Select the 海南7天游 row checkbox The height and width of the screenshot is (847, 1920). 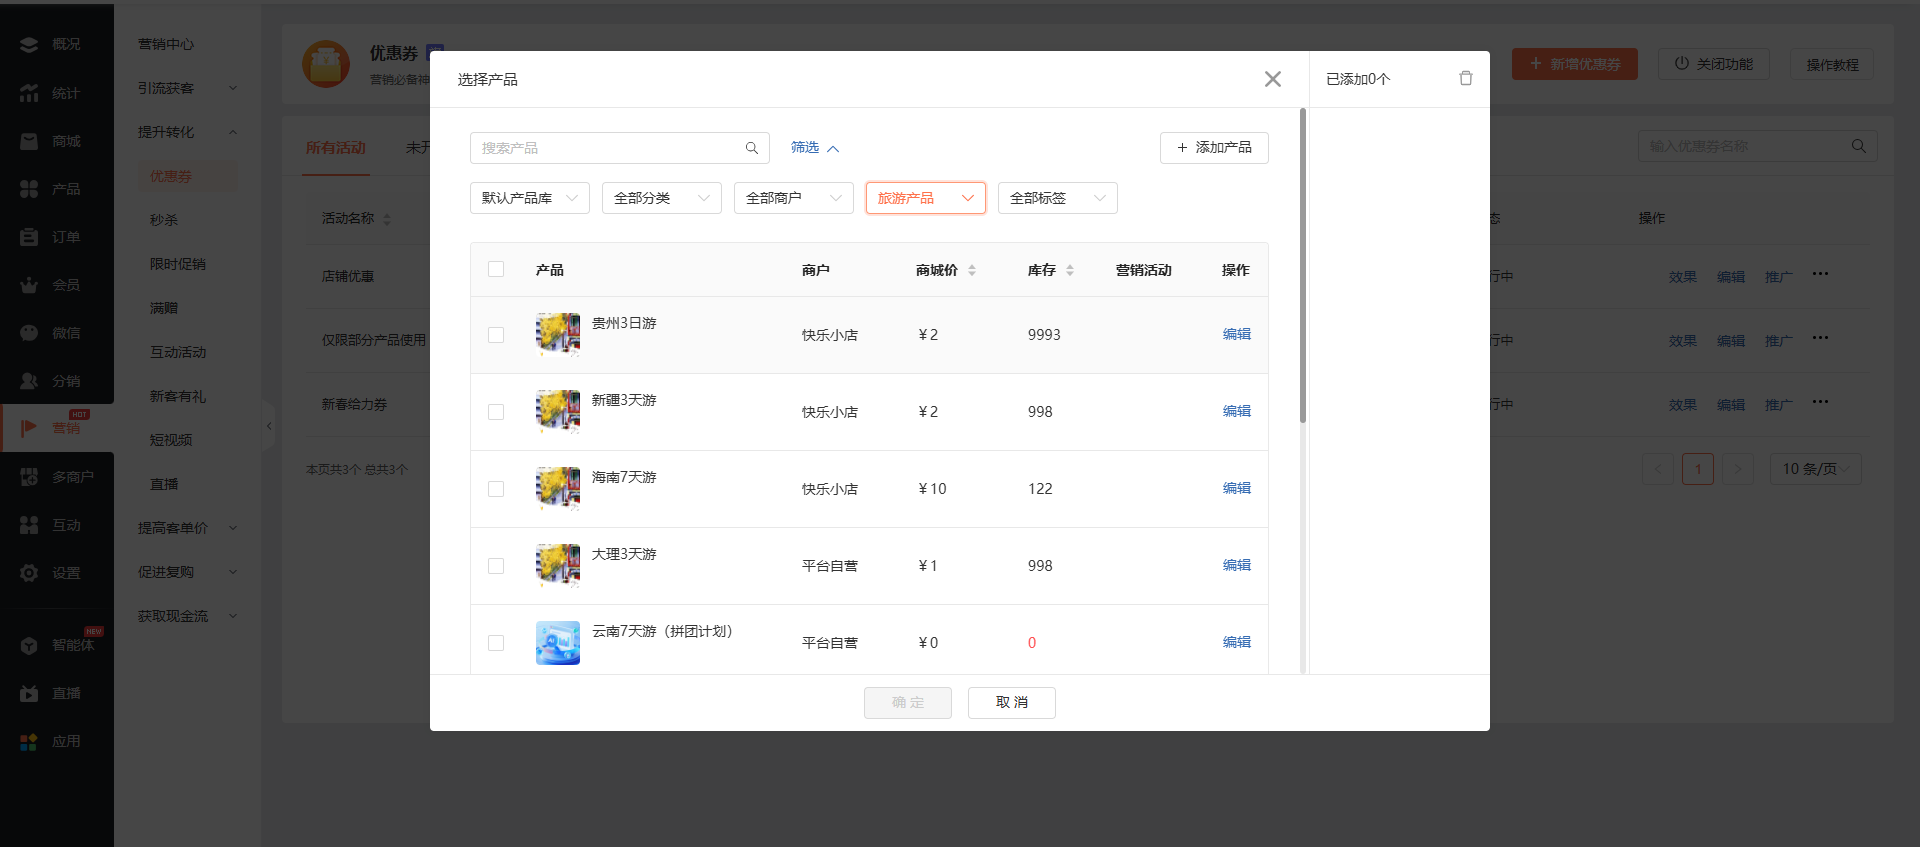point(496,489)
